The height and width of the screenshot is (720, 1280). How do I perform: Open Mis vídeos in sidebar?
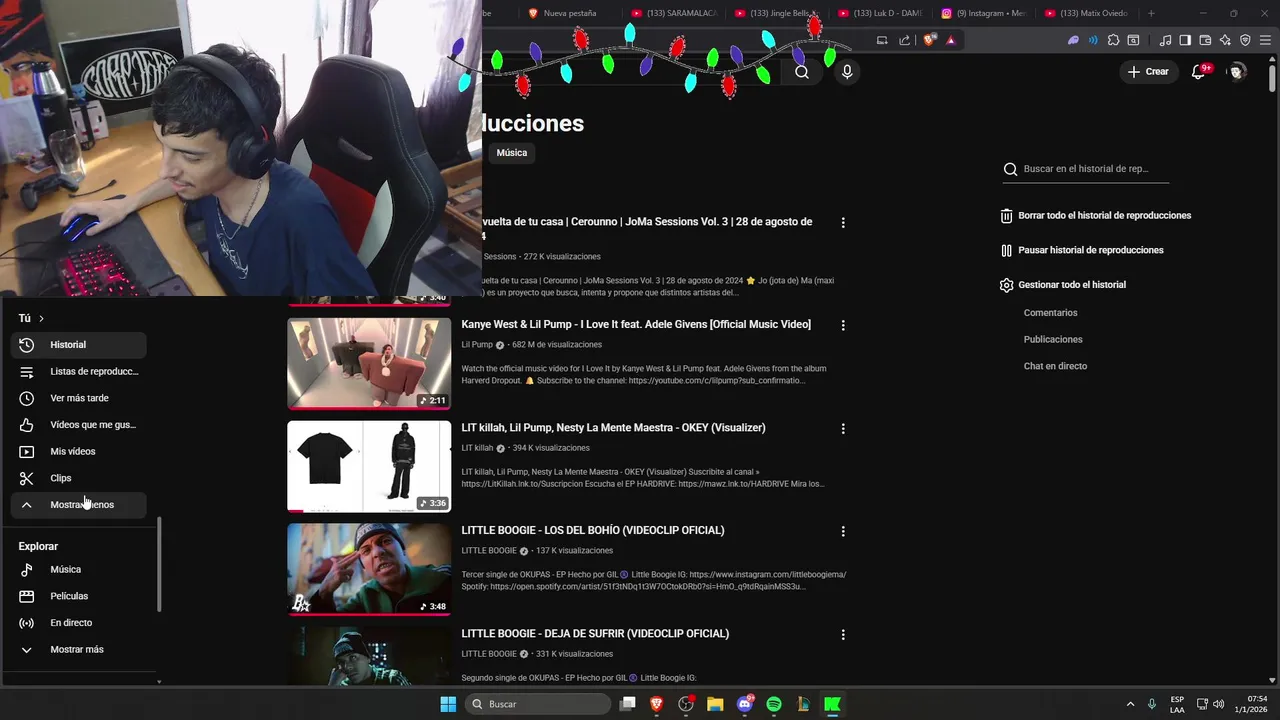coord(79,451)
